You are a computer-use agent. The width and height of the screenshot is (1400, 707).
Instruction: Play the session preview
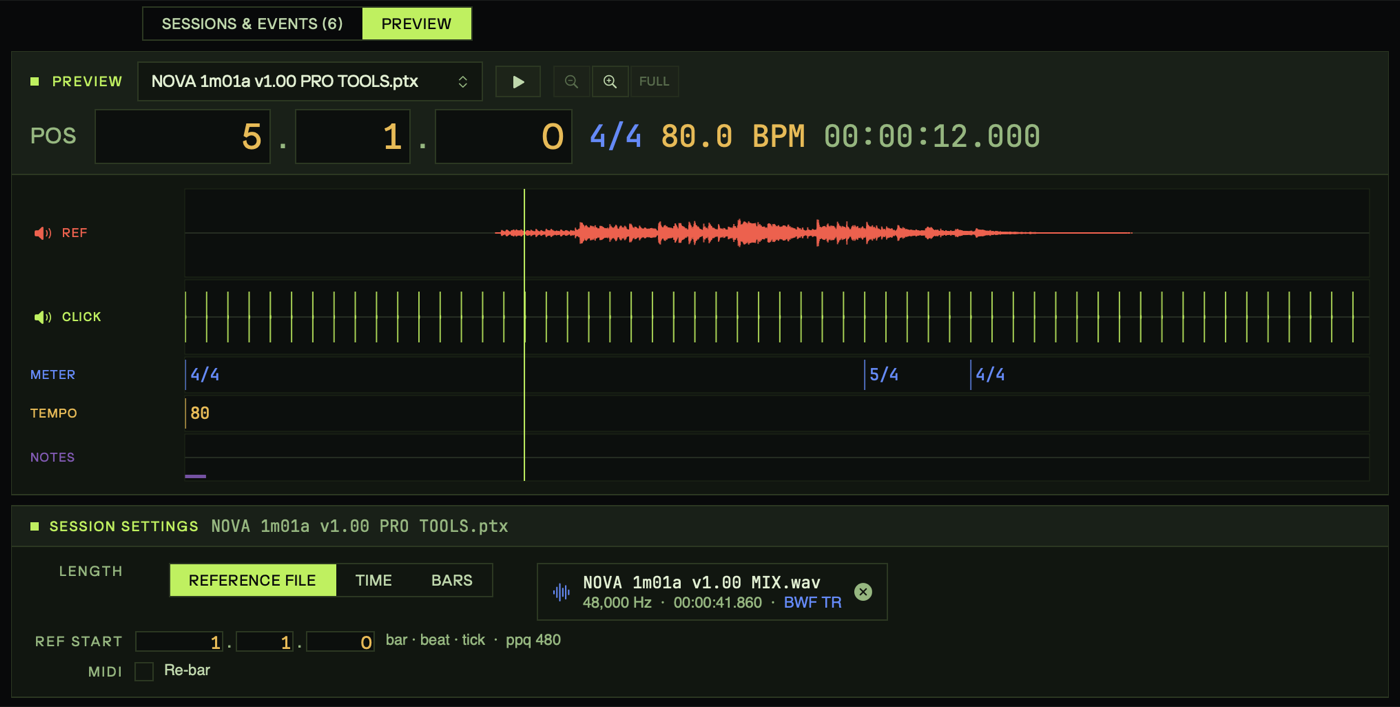pyautogui.click(x=518, y=82)
